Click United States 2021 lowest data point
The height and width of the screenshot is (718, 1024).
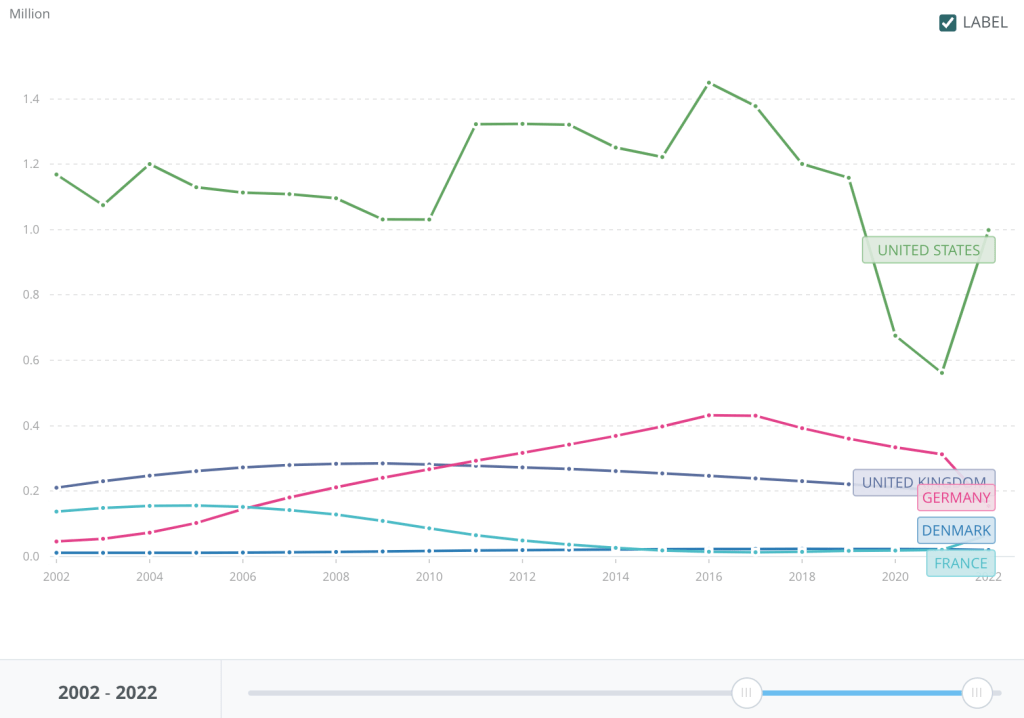pyautogui.click(x=941, y=372)
